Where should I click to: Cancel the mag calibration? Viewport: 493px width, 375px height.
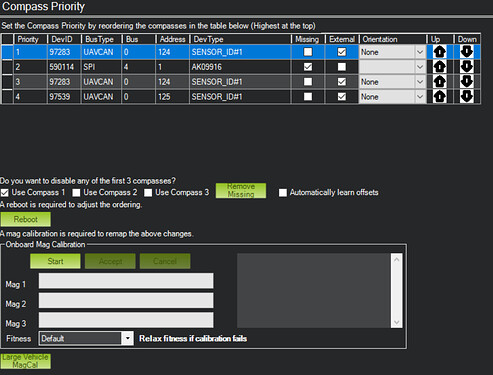[x=165, y=261]
